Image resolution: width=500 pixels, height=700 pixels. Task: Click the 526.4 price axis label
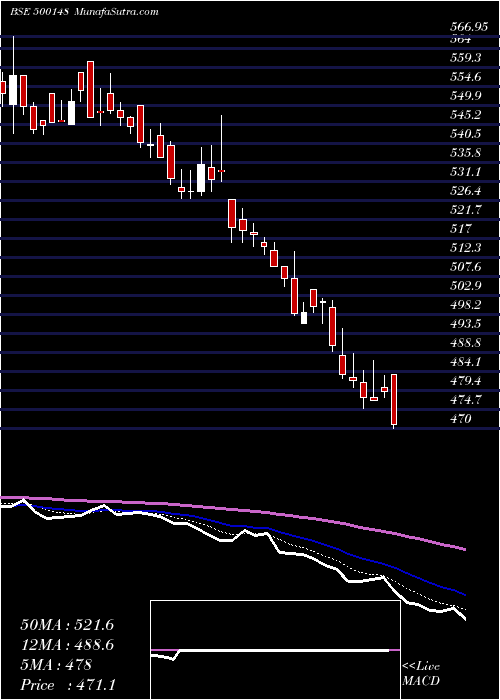[465, 191]
